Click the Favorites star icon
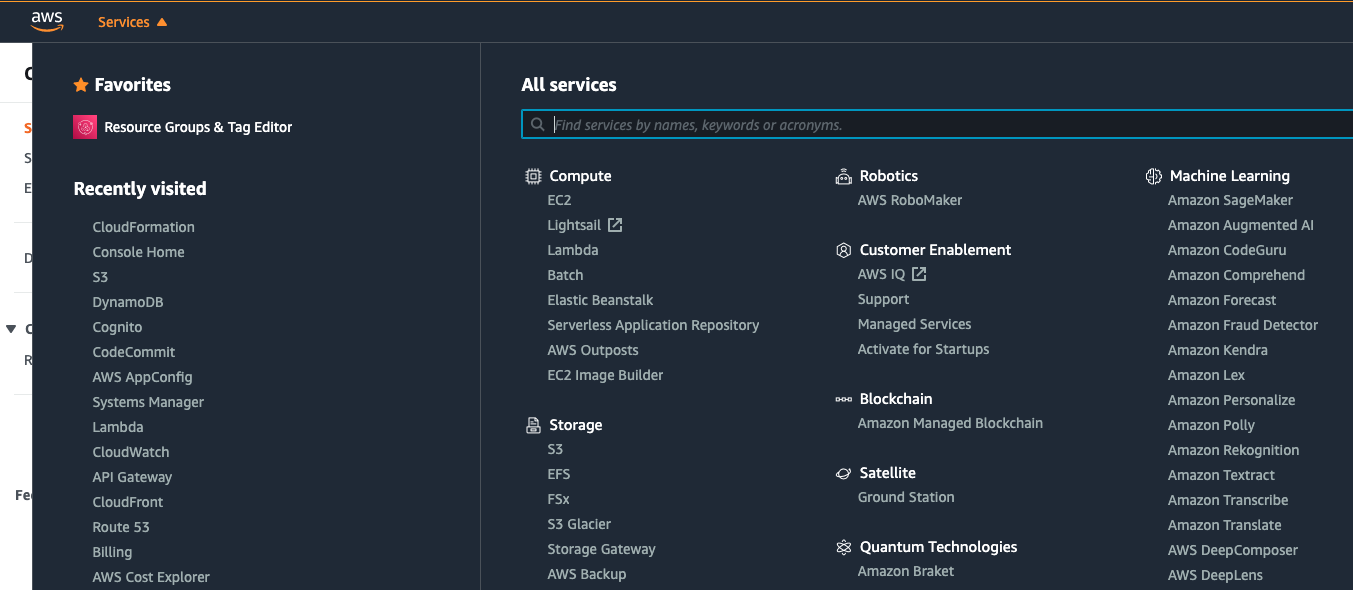 click(81, 85)
